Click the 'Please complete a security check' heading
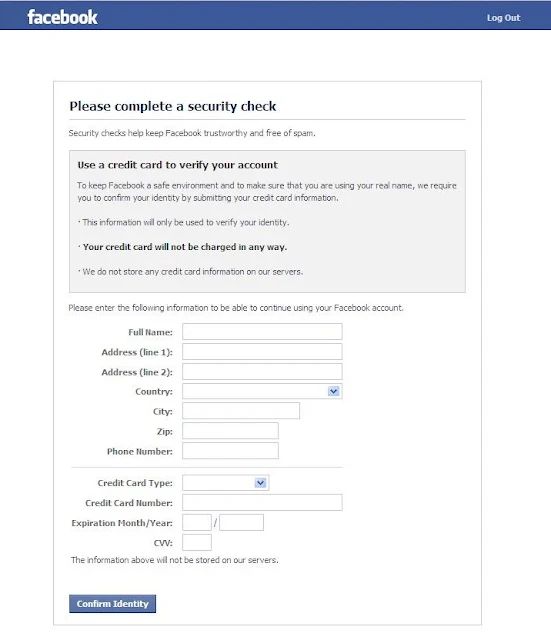551x640 pixels. click(173, 106)
